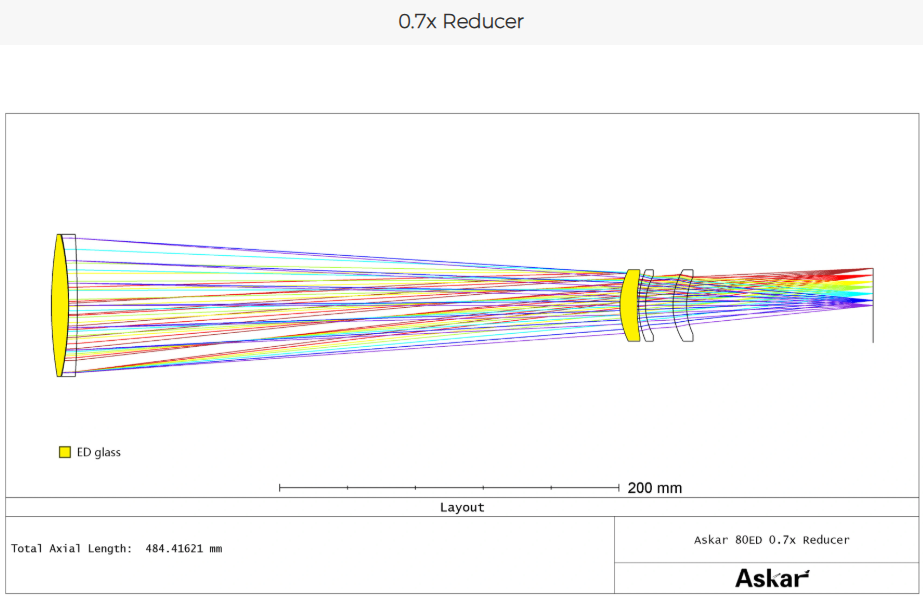The width and height of the screenshot is (923, 596).
Task: Click the "Askar 80ED 0.7x Reducer" caption
Action: pos(771,540)
